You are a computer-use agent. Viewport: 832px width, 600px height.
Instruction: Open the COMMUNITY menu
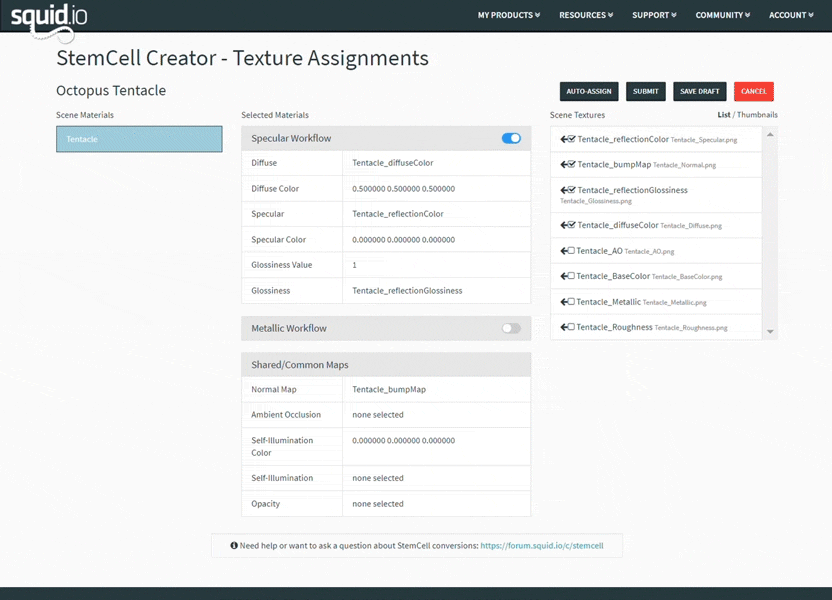(722, 15)
